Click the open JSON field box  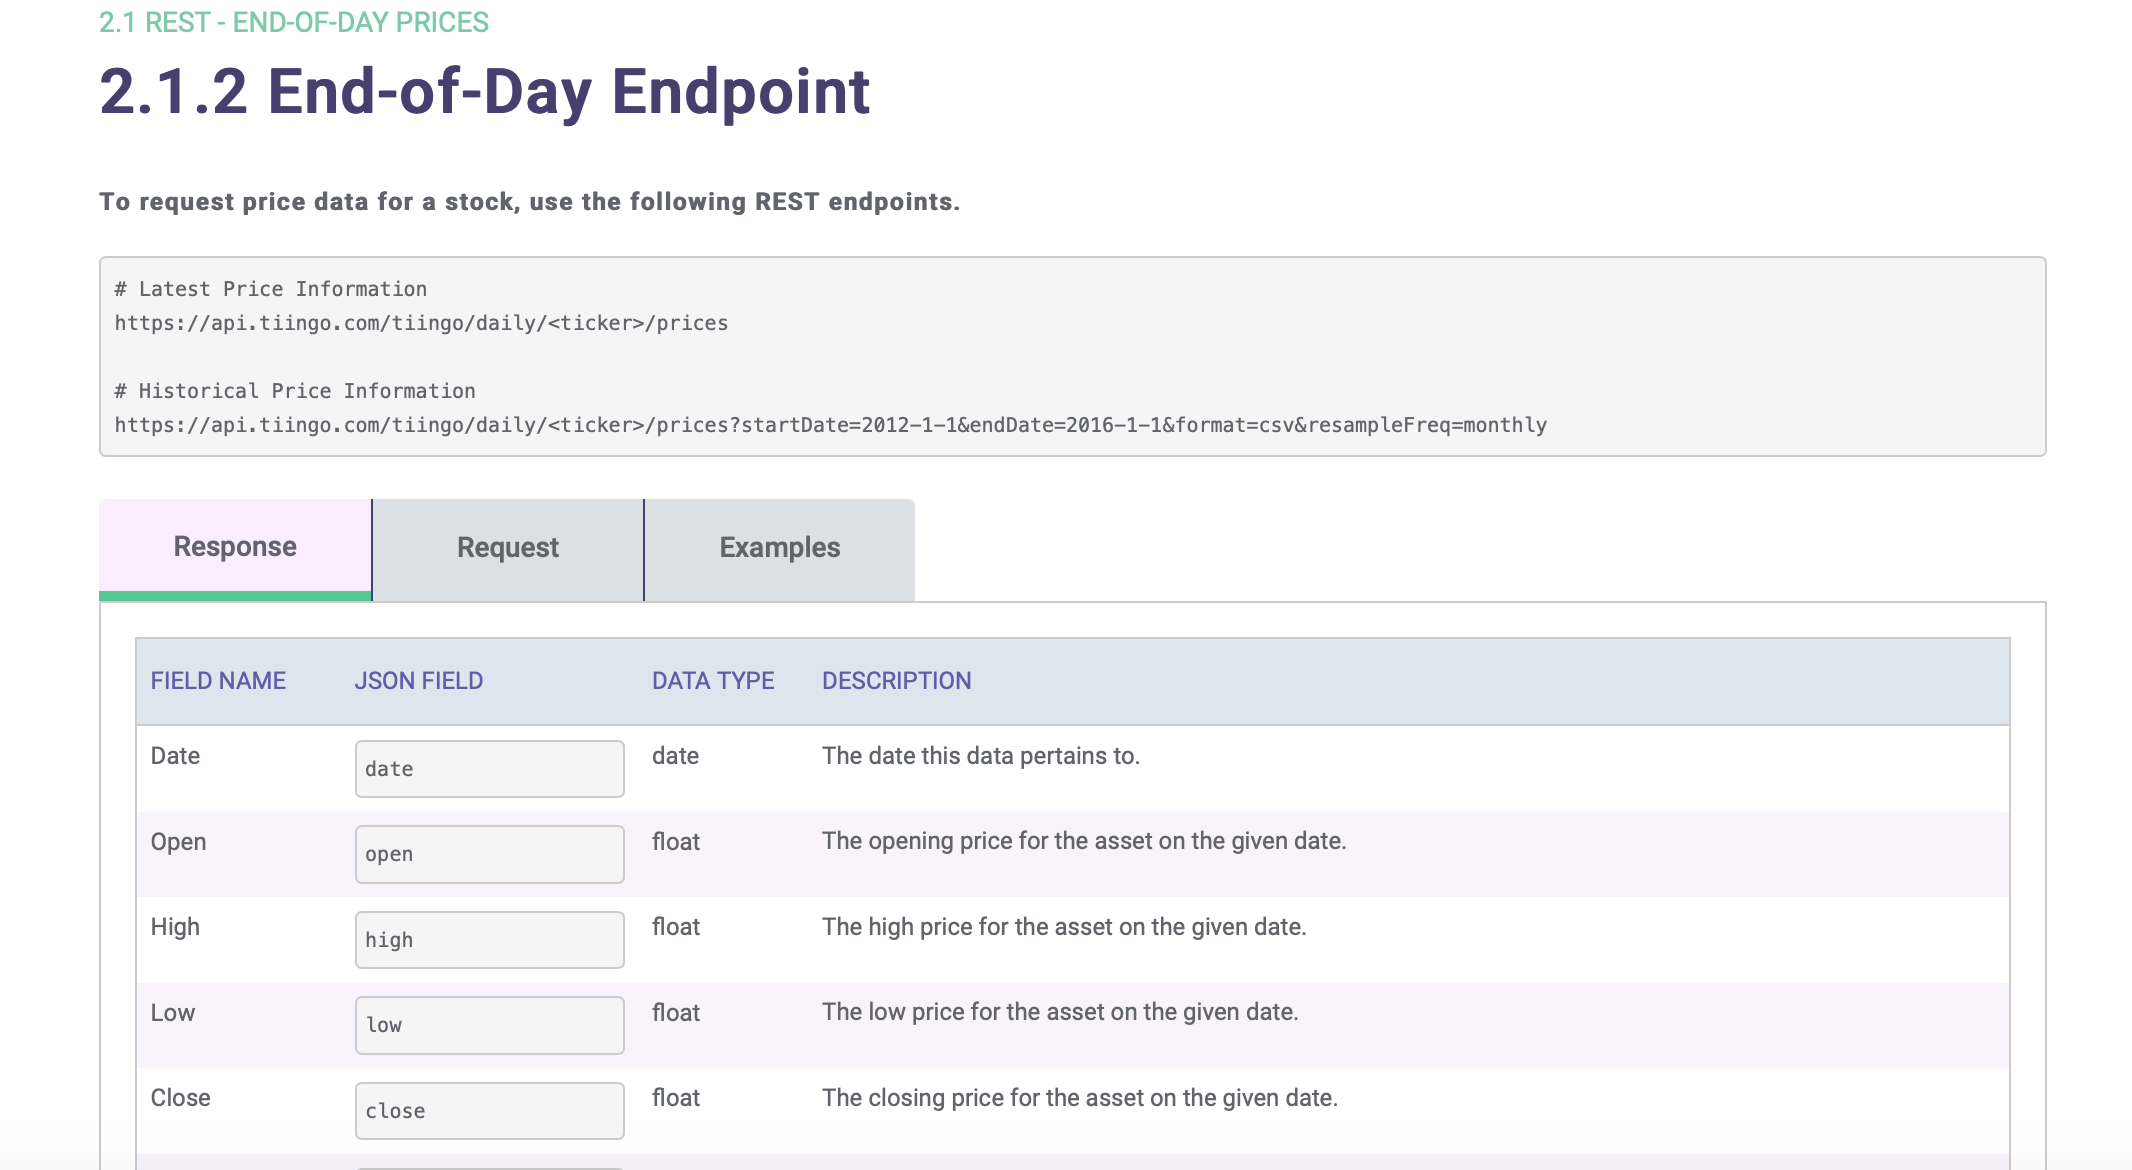(x=489, y=854)
